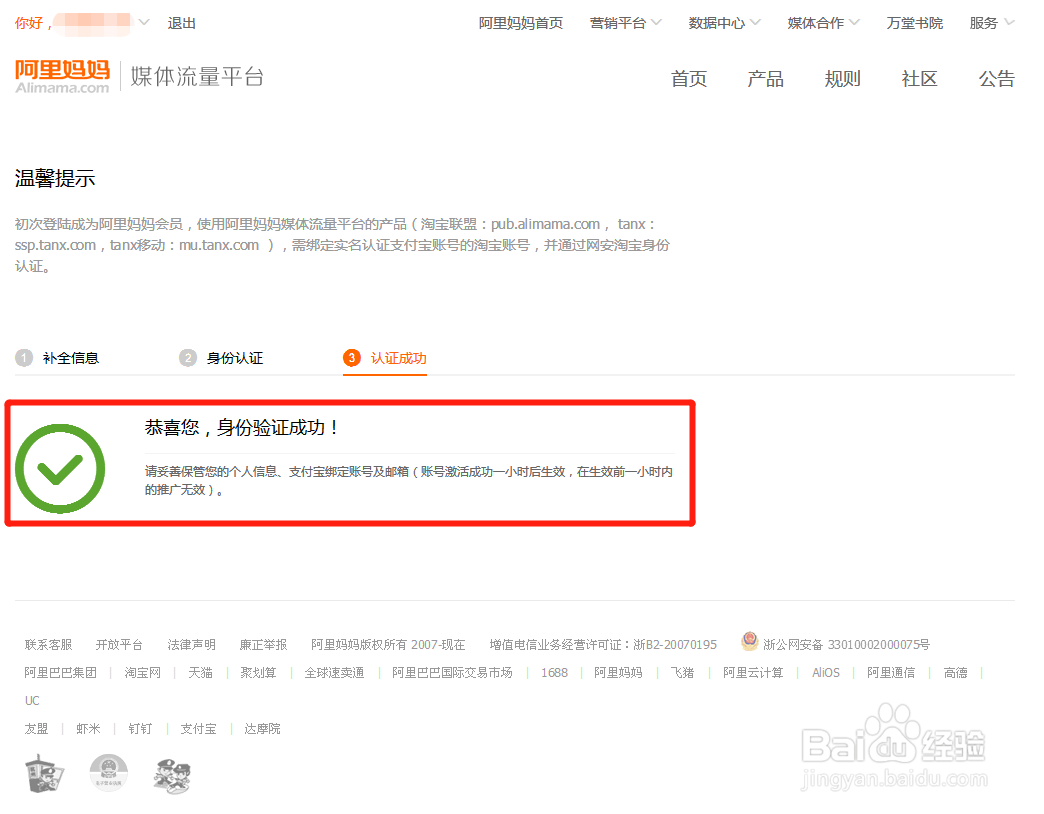Click 增值电信业务经营许可证 text in footer
Screen dimensions: 1044x814
pos(603,644)
